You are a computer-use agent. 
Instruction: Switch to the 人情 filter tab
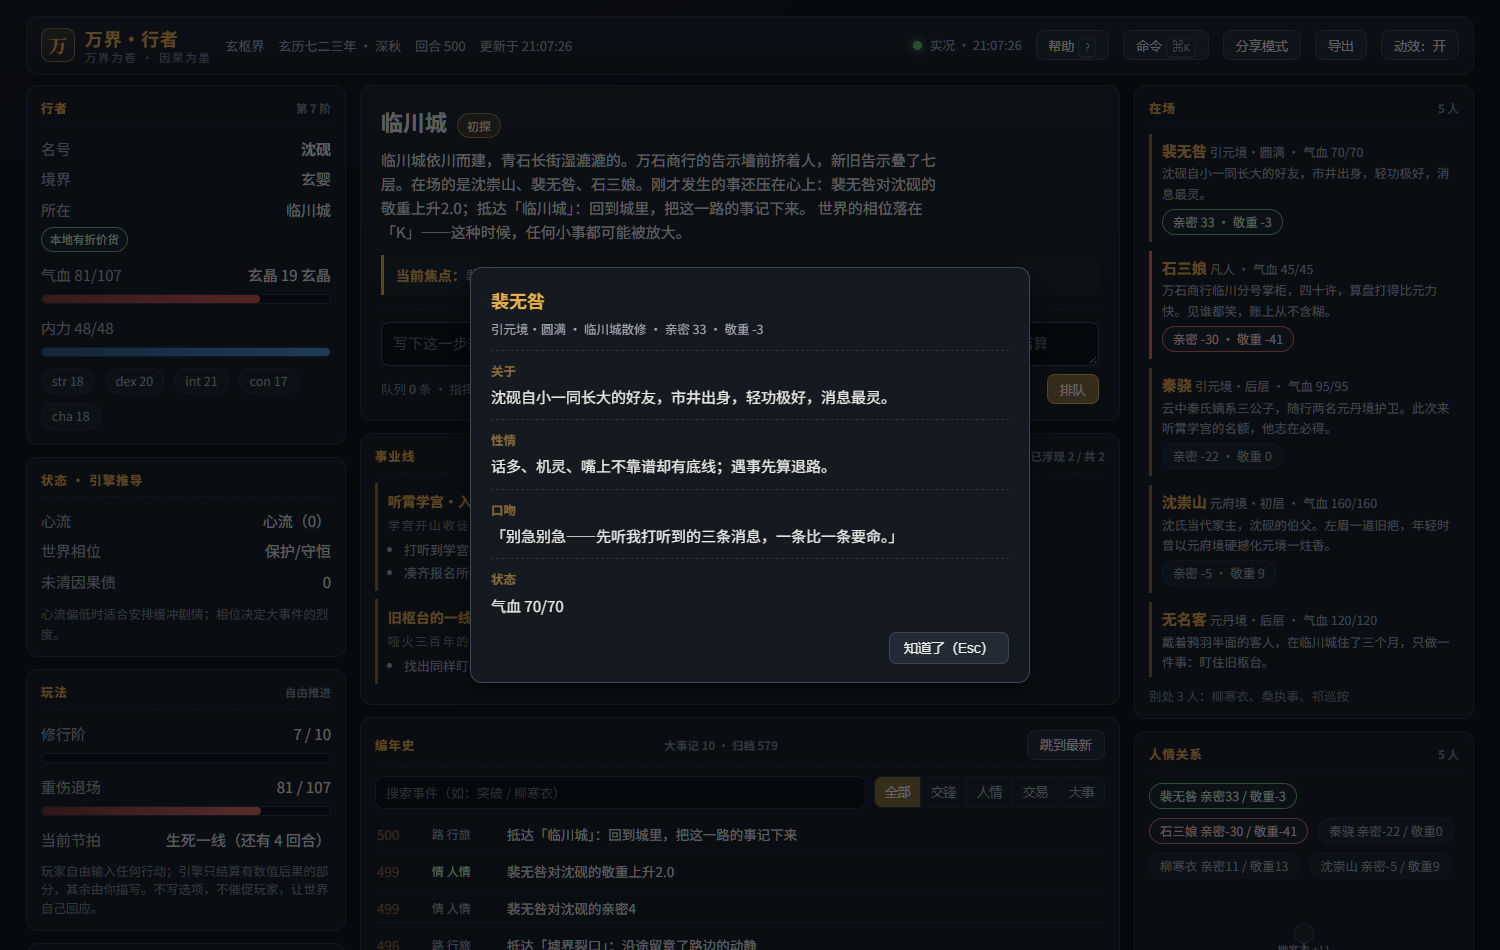point(990,792)
